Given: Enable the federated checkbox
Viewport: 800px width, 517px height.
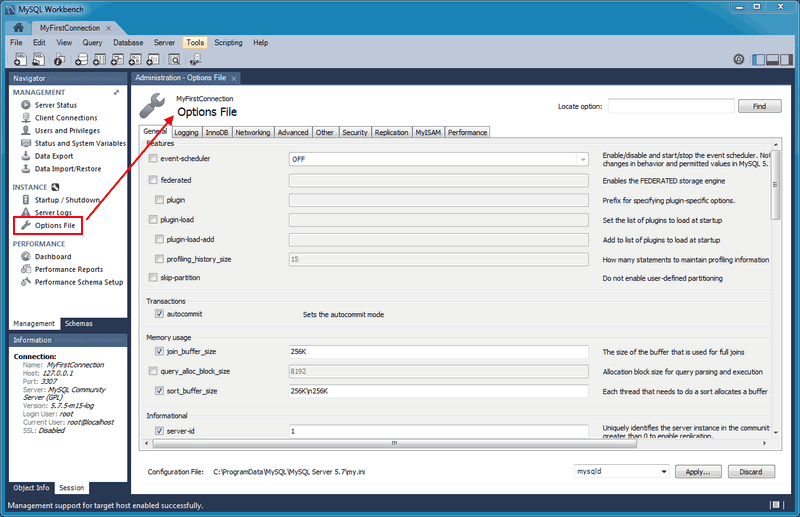Looking at the screenshot, I should click(153, 180).
